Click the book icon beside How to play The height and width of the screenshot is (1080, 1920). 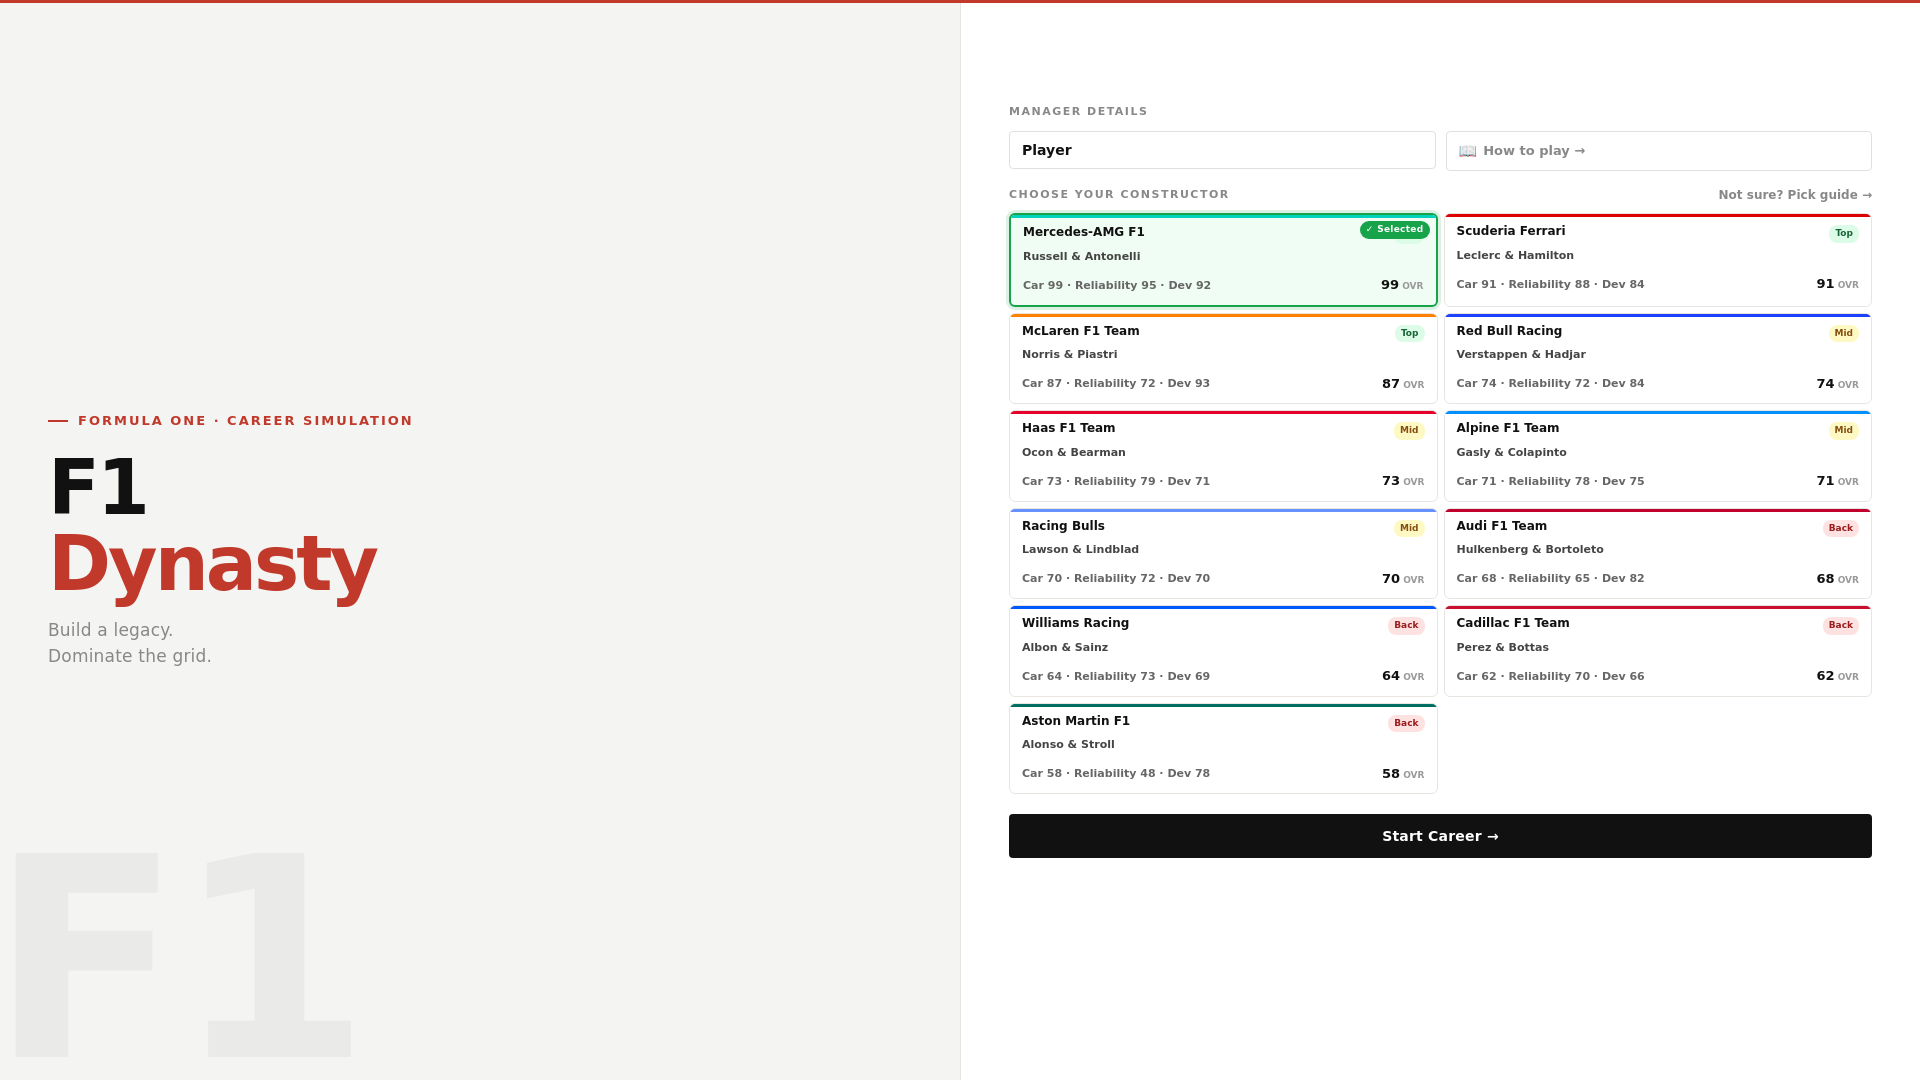[1467, 151]
